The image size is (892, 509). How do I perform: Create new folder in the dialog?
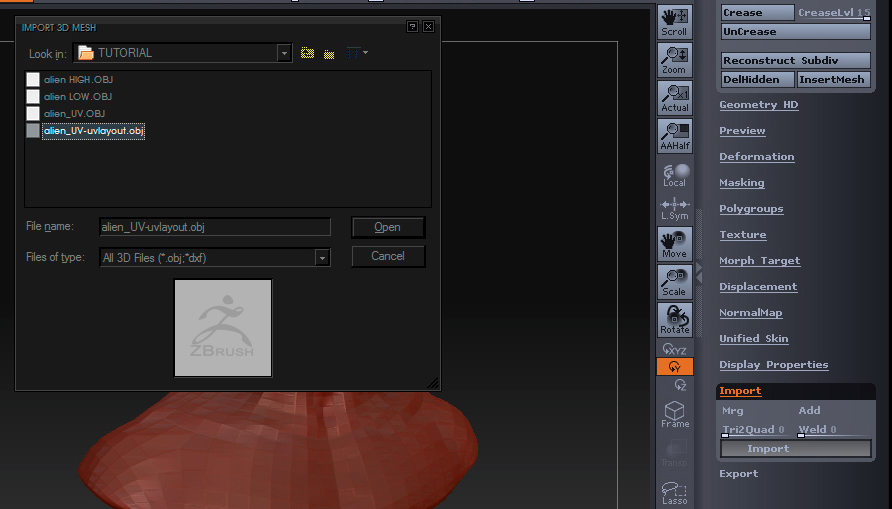[x=329, y=54]
